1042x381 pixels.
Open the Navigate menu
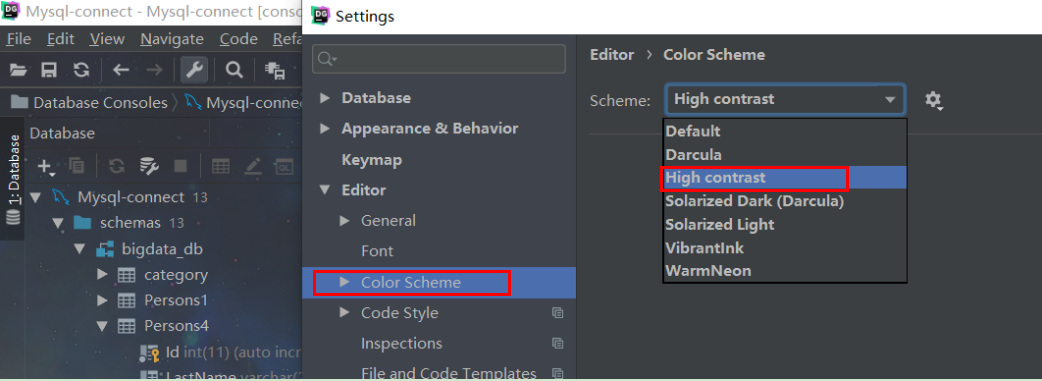172,39
